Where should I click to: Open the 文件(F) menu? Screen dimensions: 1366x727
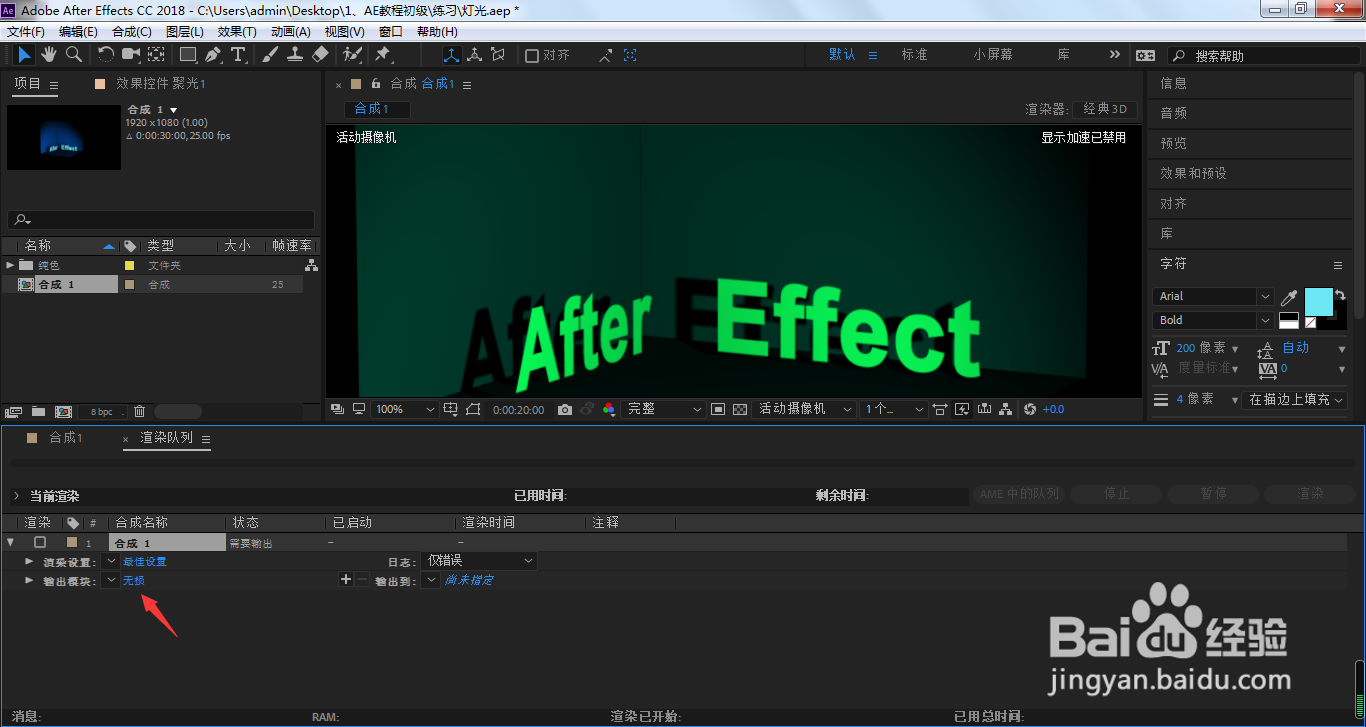point(26,32)
